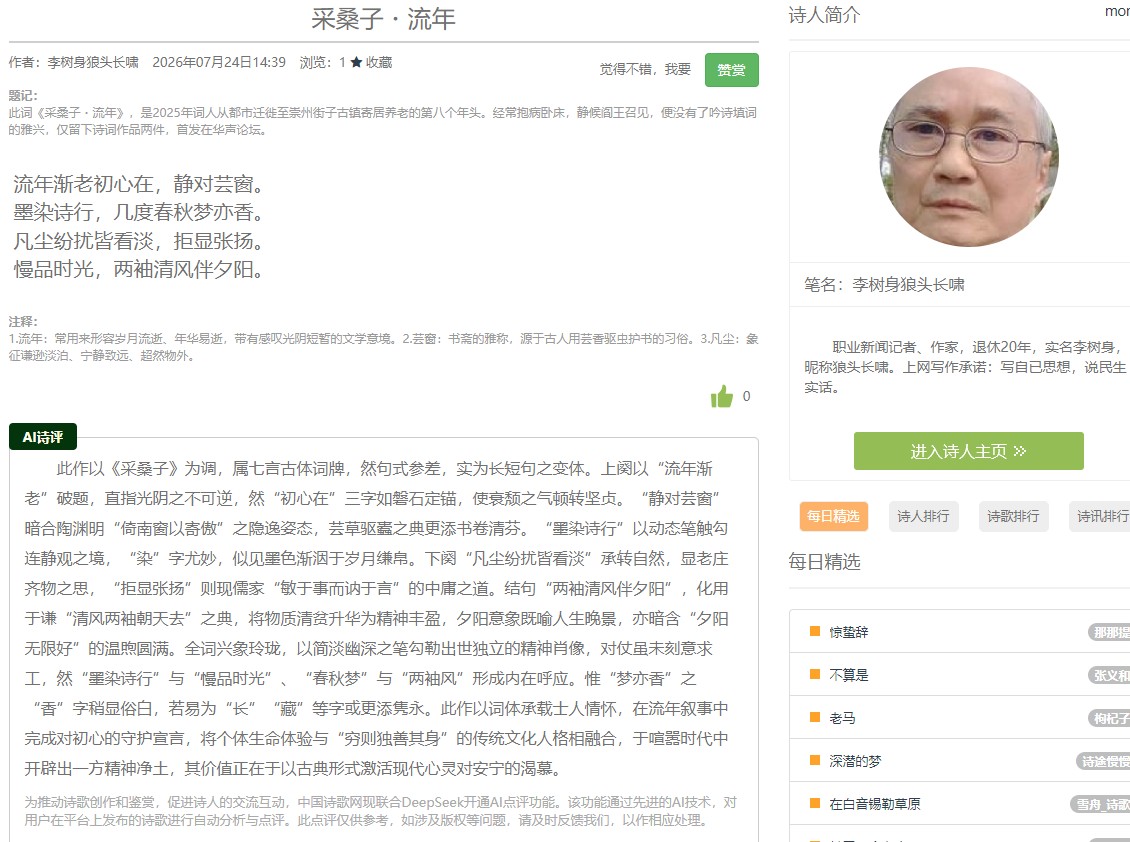Click the author name 李树身狼头长啸 in byline
The width and height of the screenshot is (1130, 842).
[x=93, y=63]
